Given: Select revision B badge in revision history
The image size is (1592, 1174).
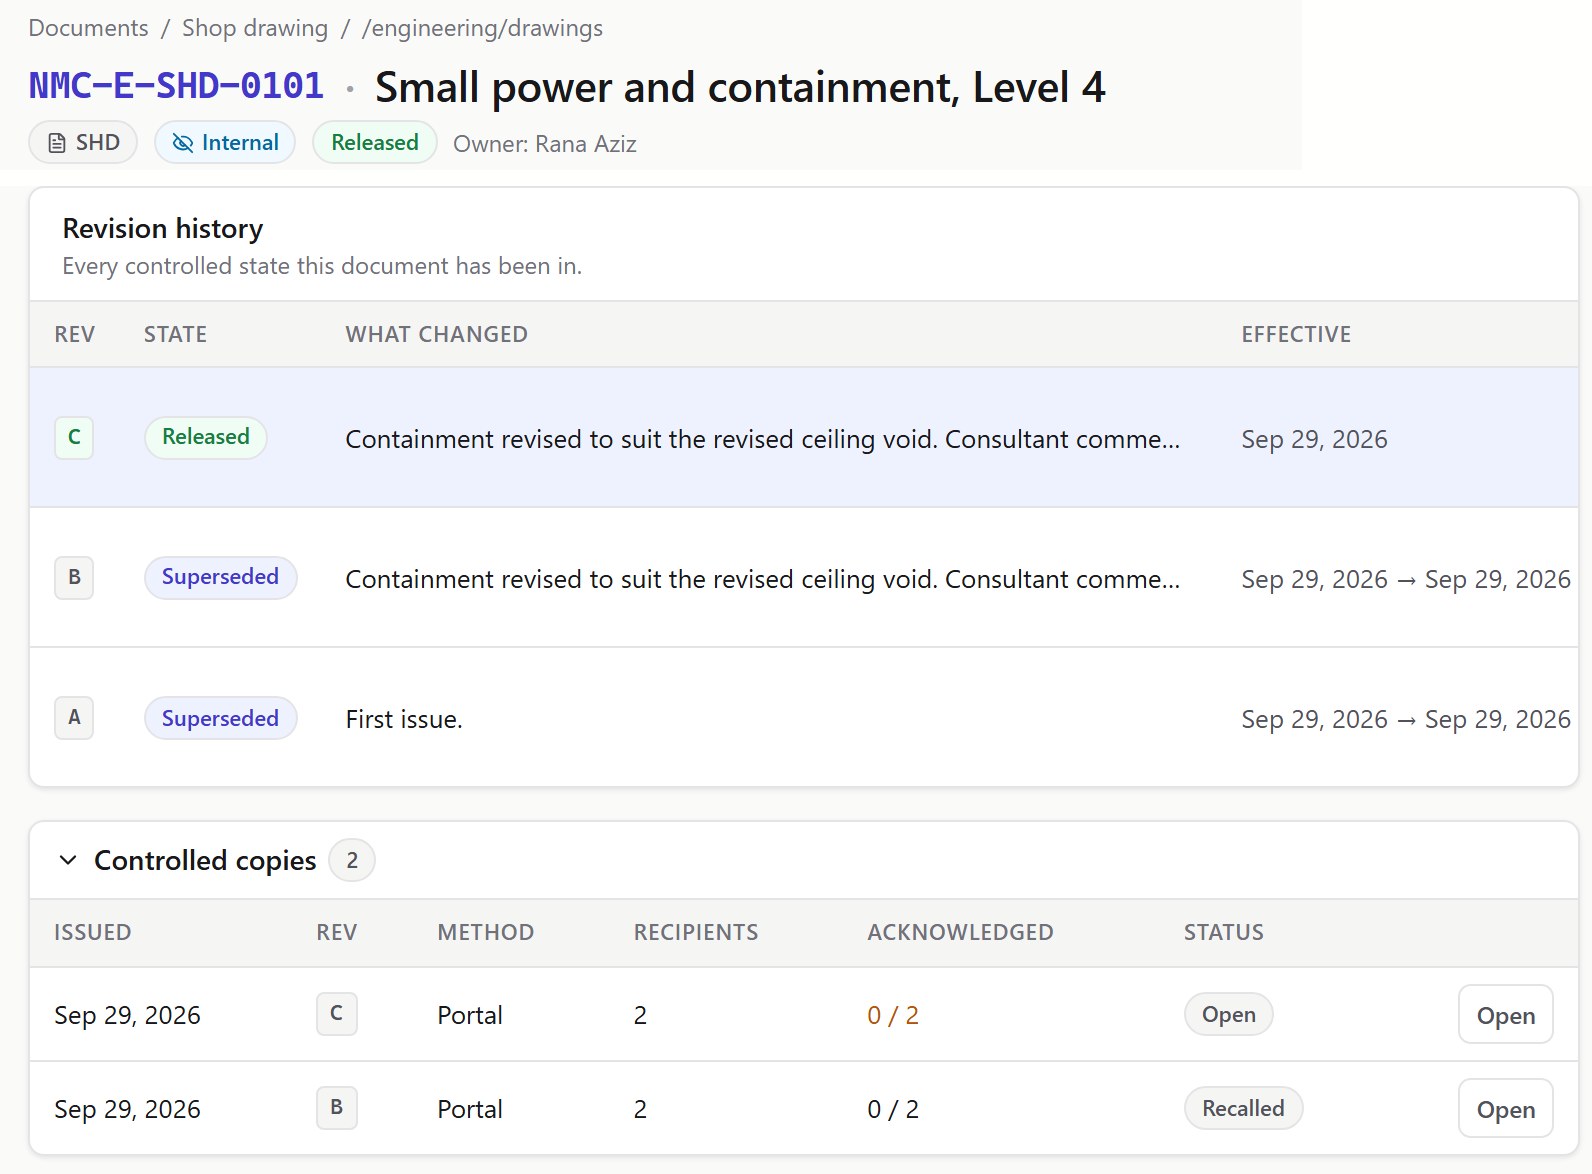Looking at the screenshot, I should coord(74,577).
